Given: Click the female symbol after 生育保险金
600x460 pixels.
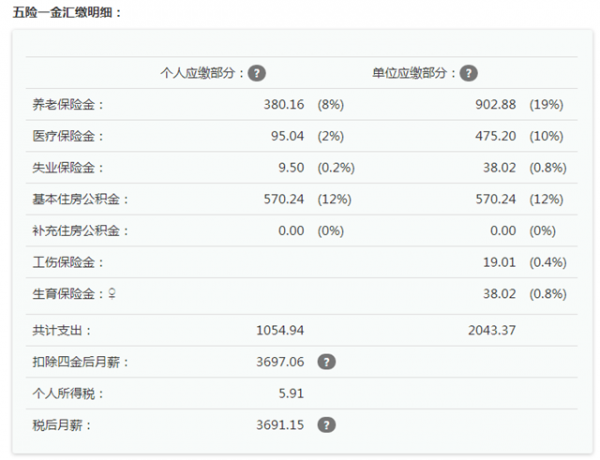Looking at the screenshot, I should click(x=112, y=294).
